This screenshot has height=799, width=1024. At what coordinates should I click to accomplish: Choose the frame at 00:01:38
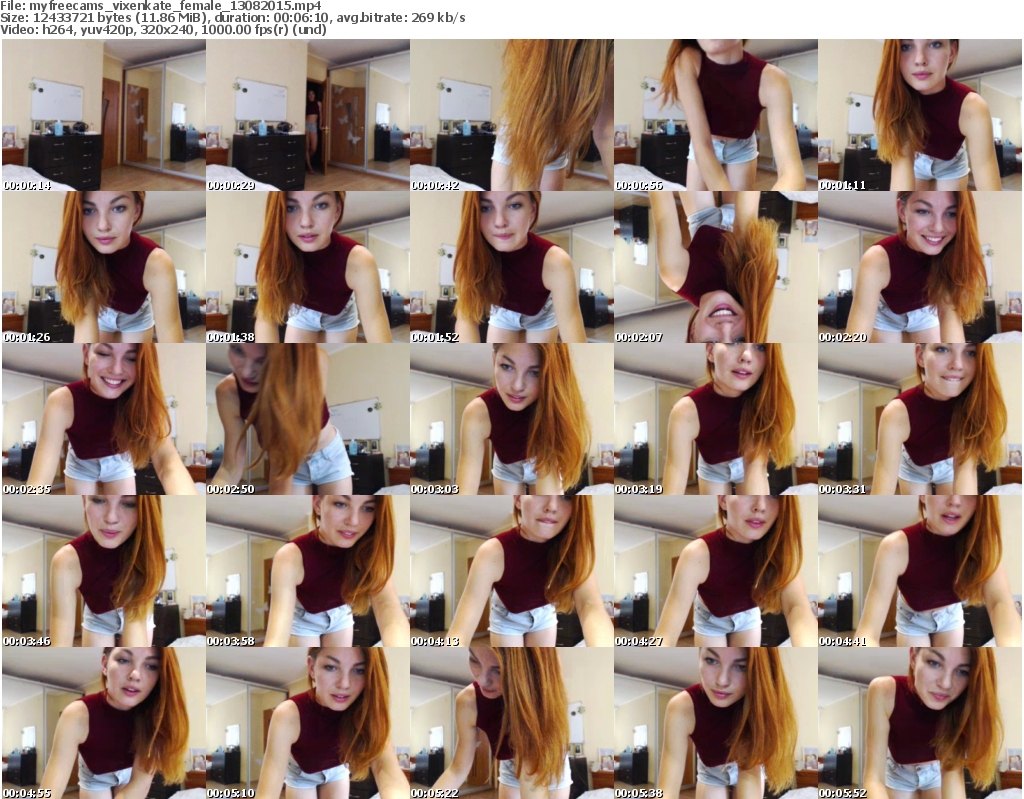click(x=308, y=267)
